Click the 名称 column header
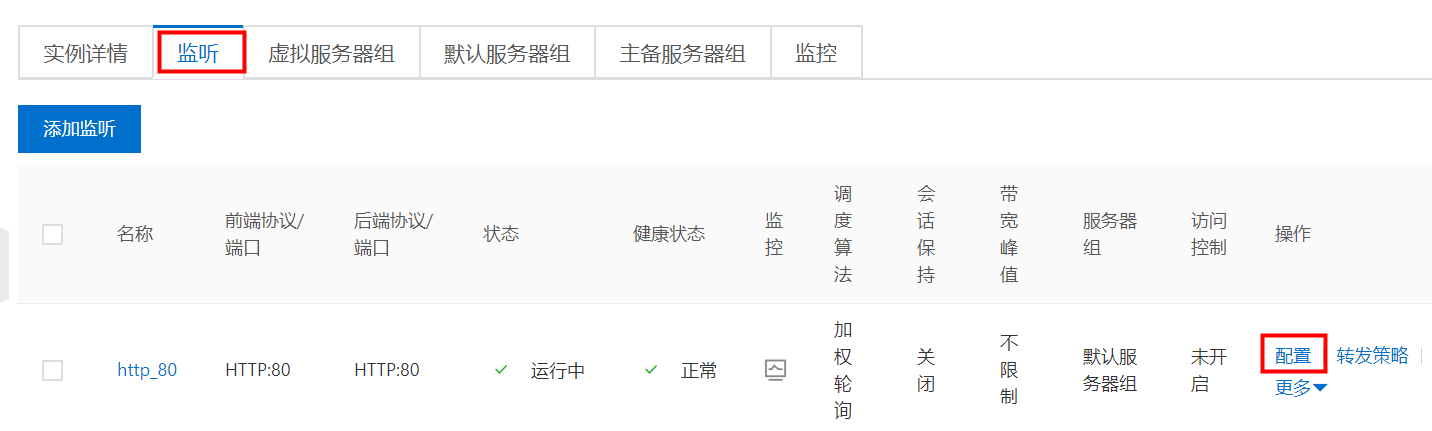This screenshot has width=1432, height=431. [x=135, y=234]
